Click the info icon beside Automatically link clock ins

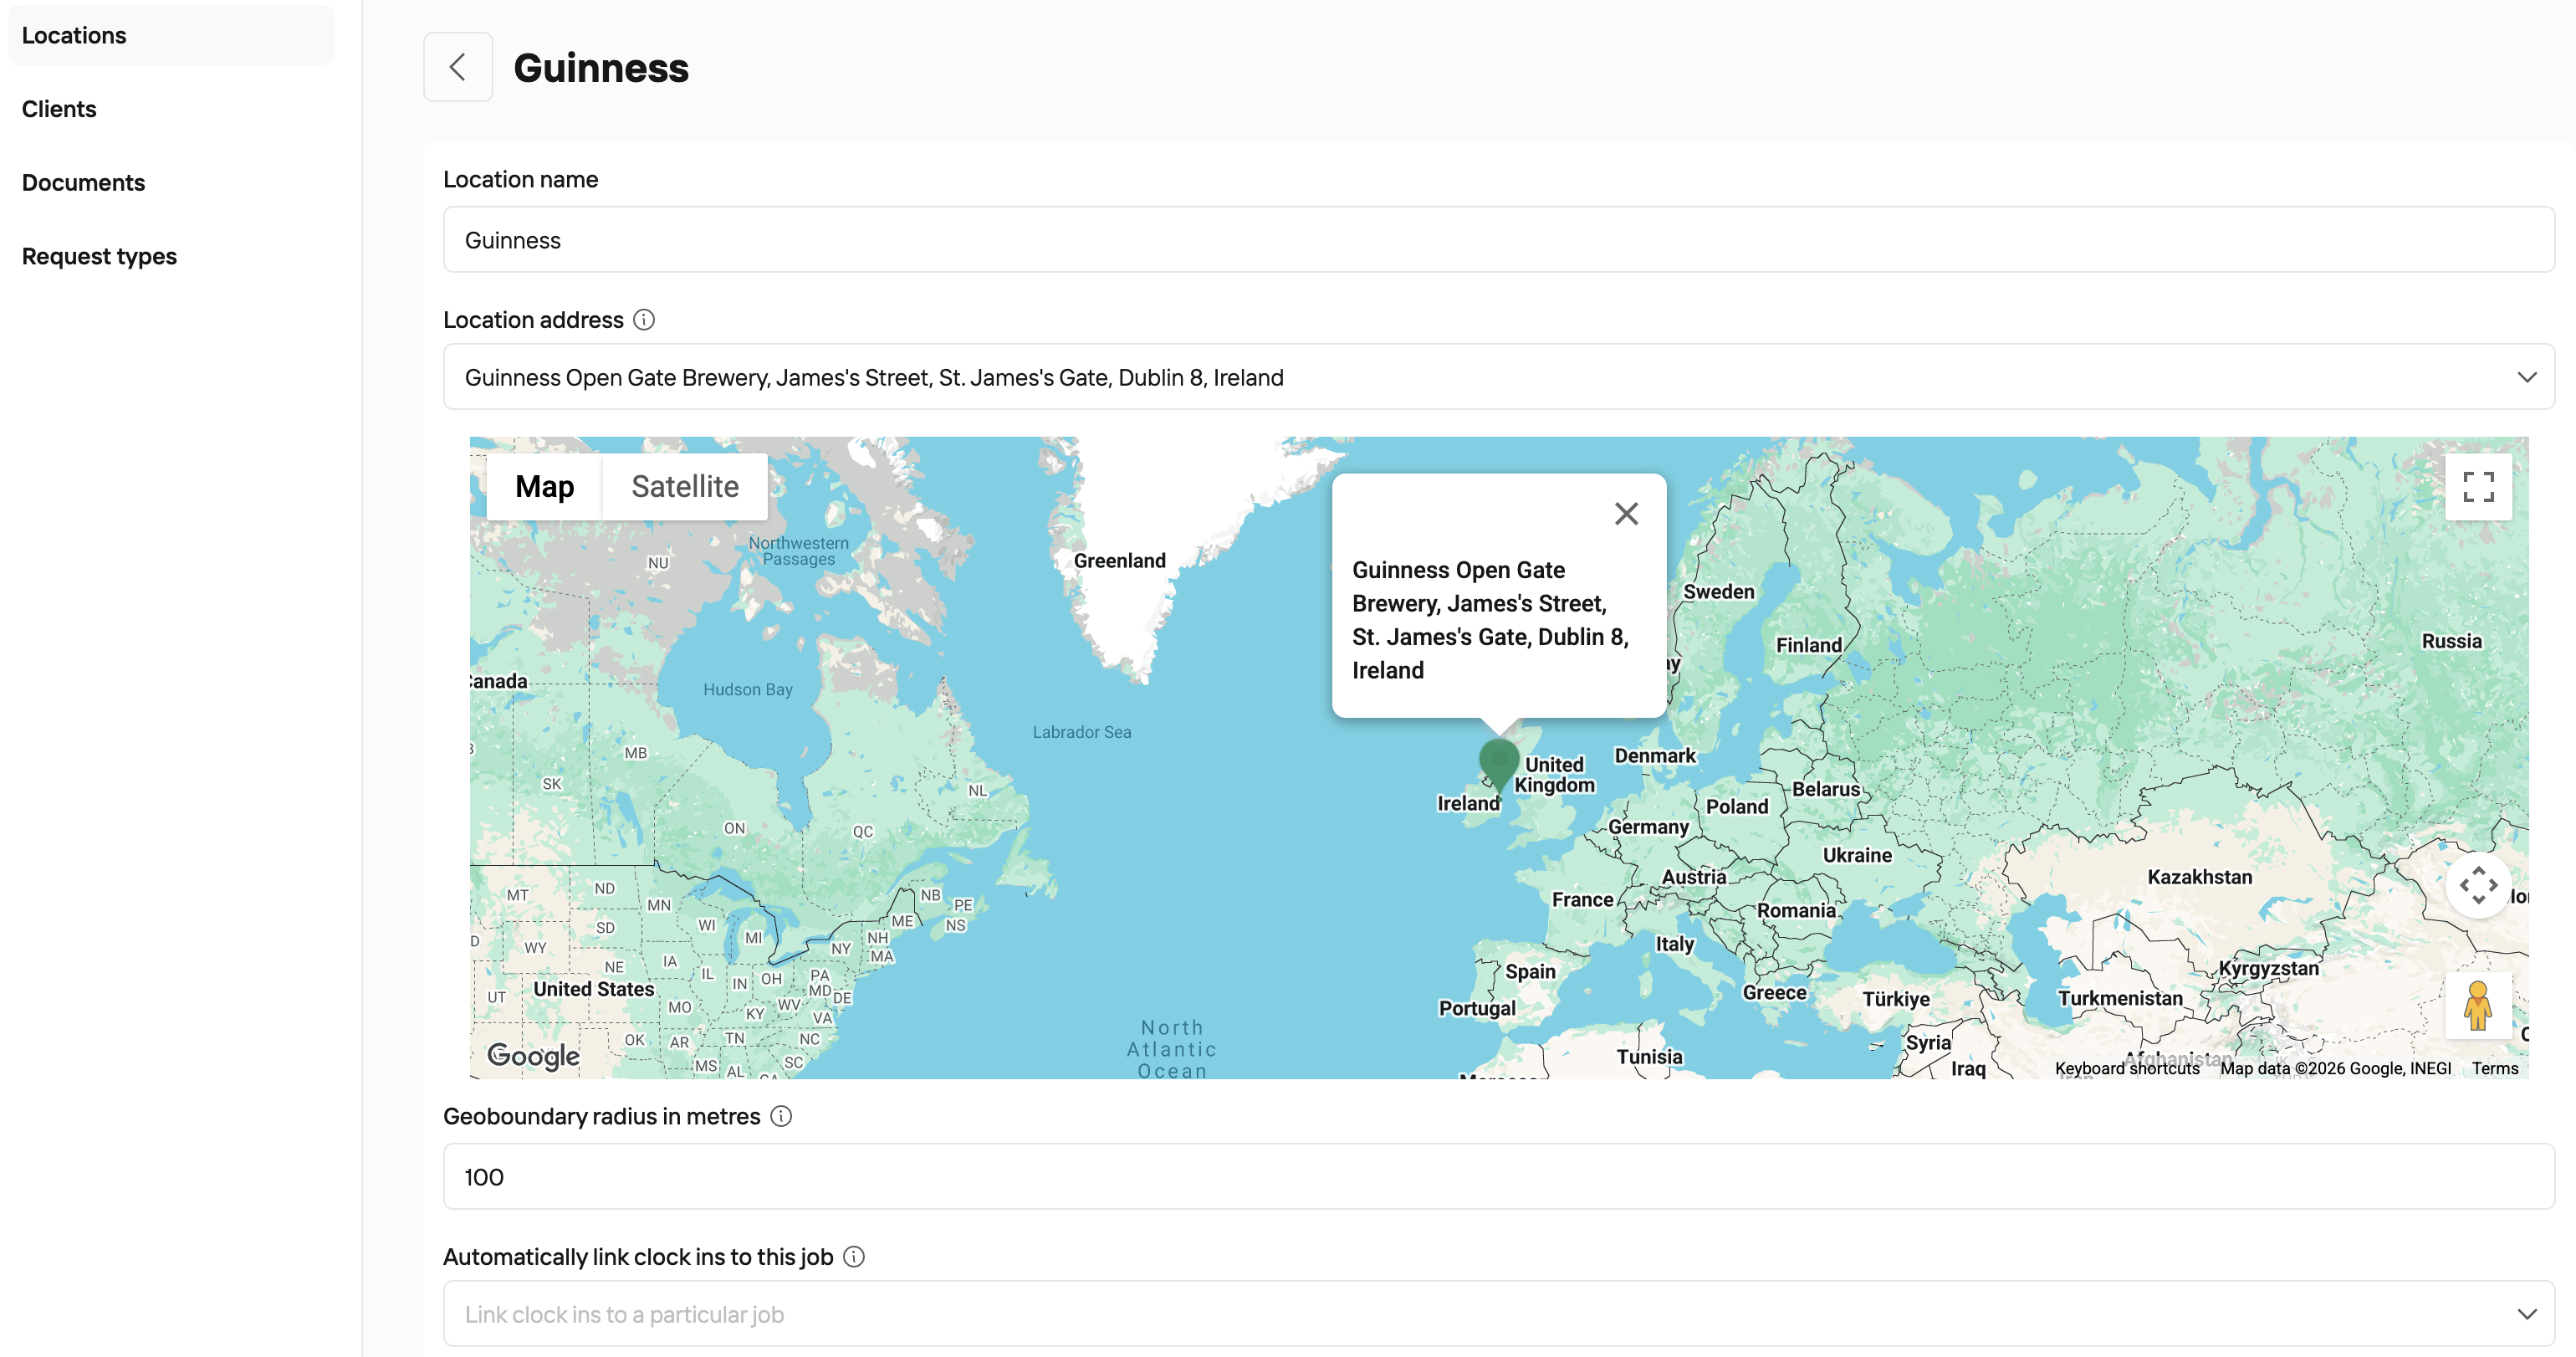click(854, 1257)
